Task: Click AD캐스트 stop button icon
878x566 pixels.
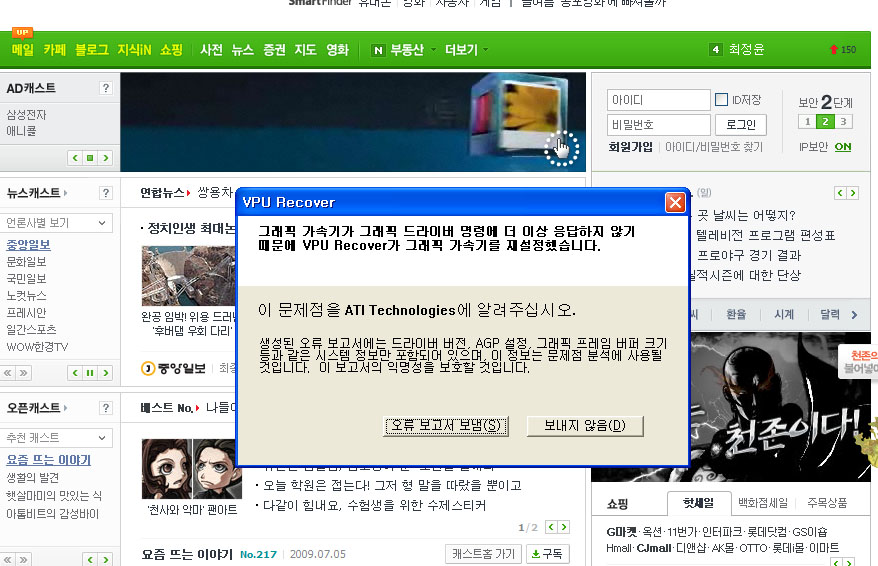Action: coord(90,158)
